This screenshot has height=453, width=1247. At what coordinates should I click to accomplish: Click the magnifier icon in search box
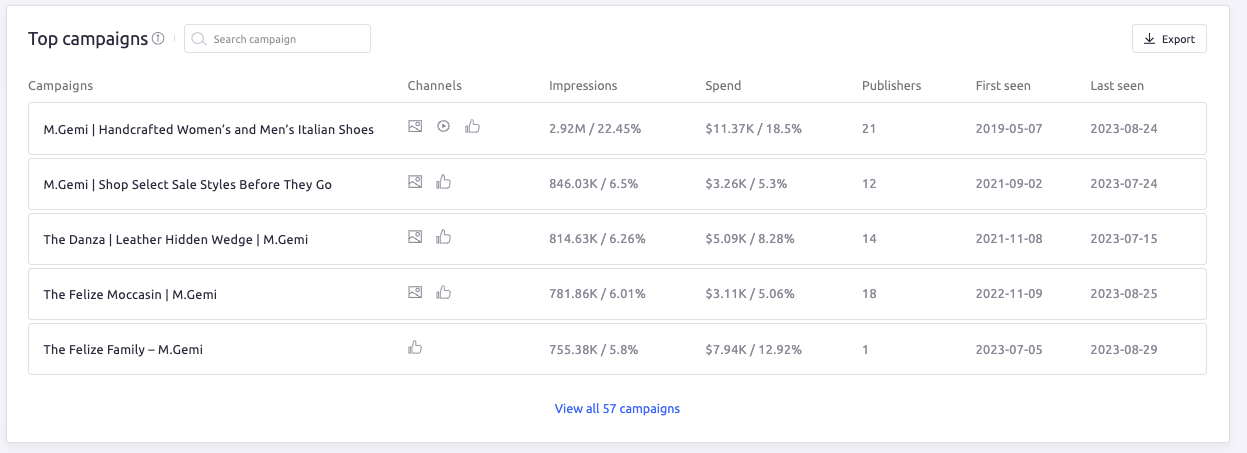[x=199, y=39]
